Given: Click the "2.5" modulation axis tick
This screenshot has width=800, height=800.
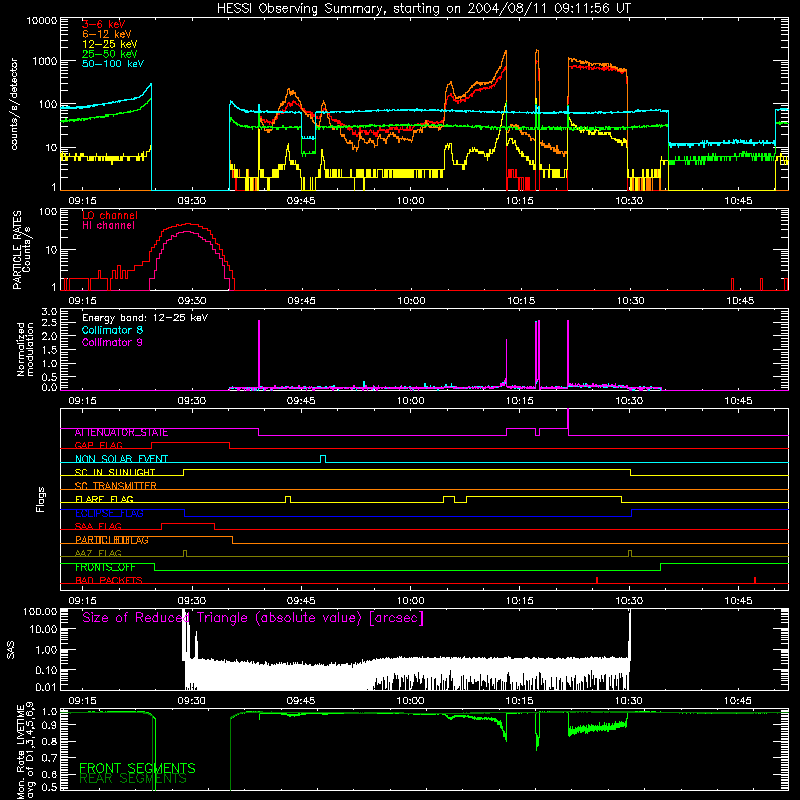Looking at the screenshot, I should 49,323.
